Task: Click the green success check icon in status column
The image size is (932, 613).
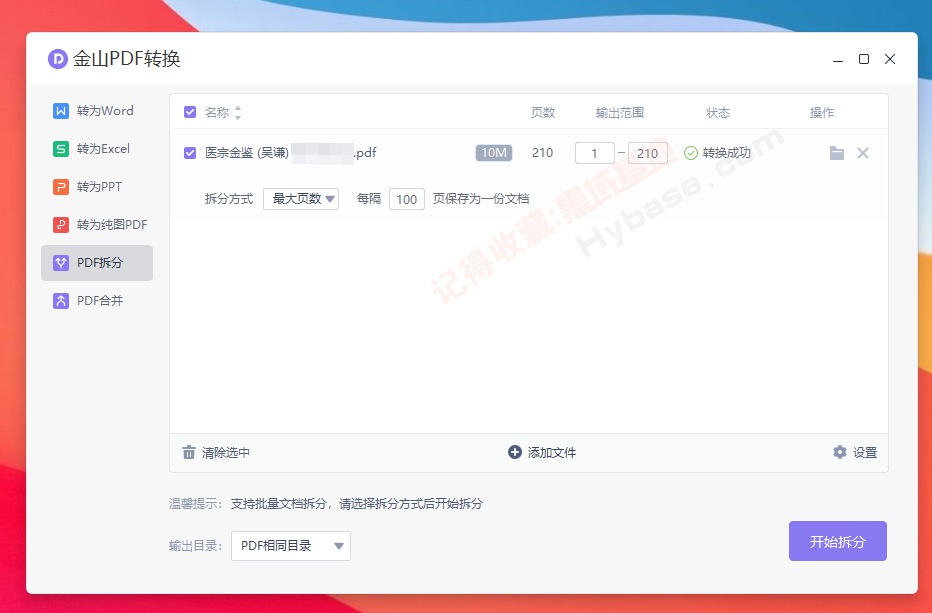Action: (691, 153)
